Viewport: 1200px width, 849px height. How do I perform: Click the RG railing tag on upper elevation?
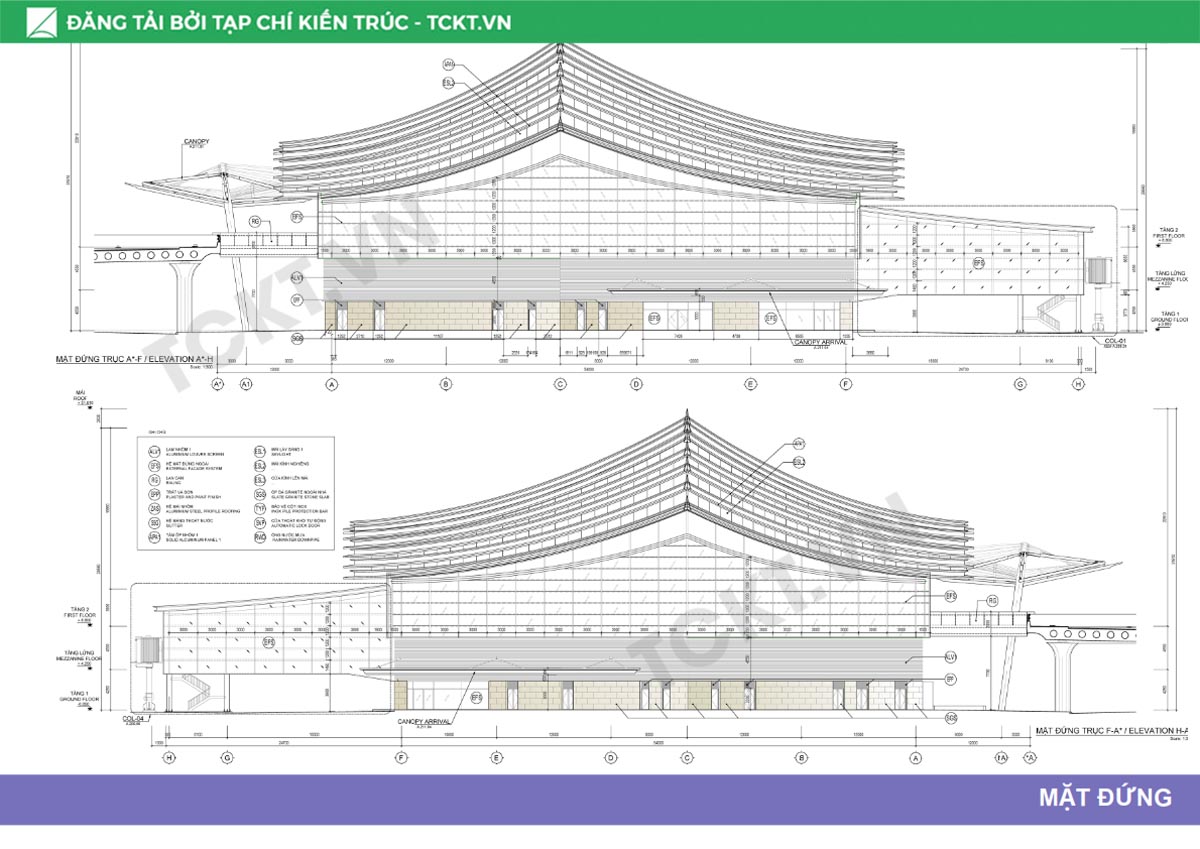(255, 221)
